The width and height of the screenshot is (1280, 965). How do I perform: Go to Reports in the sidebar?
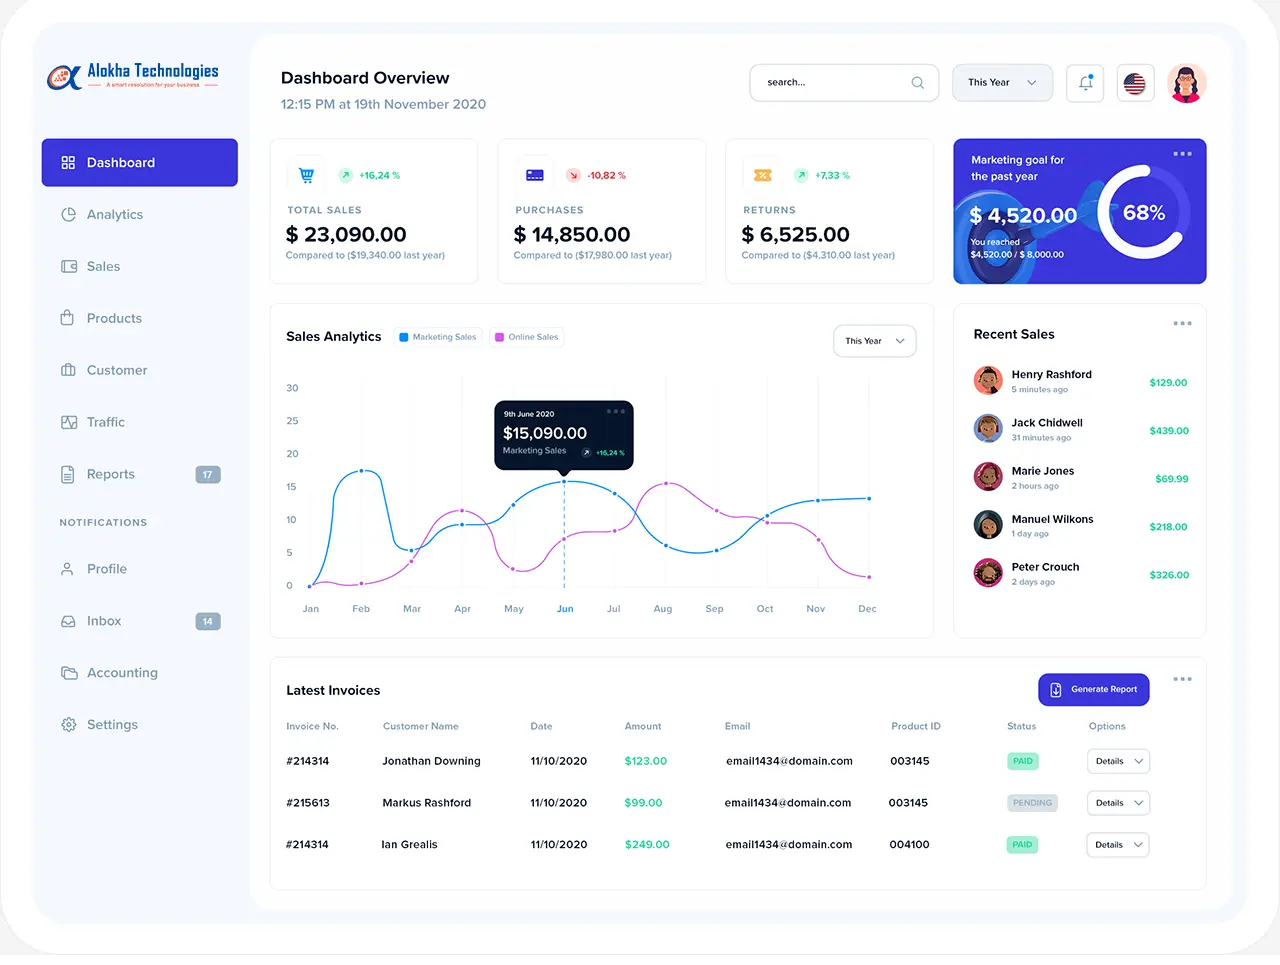pos(110,474)
